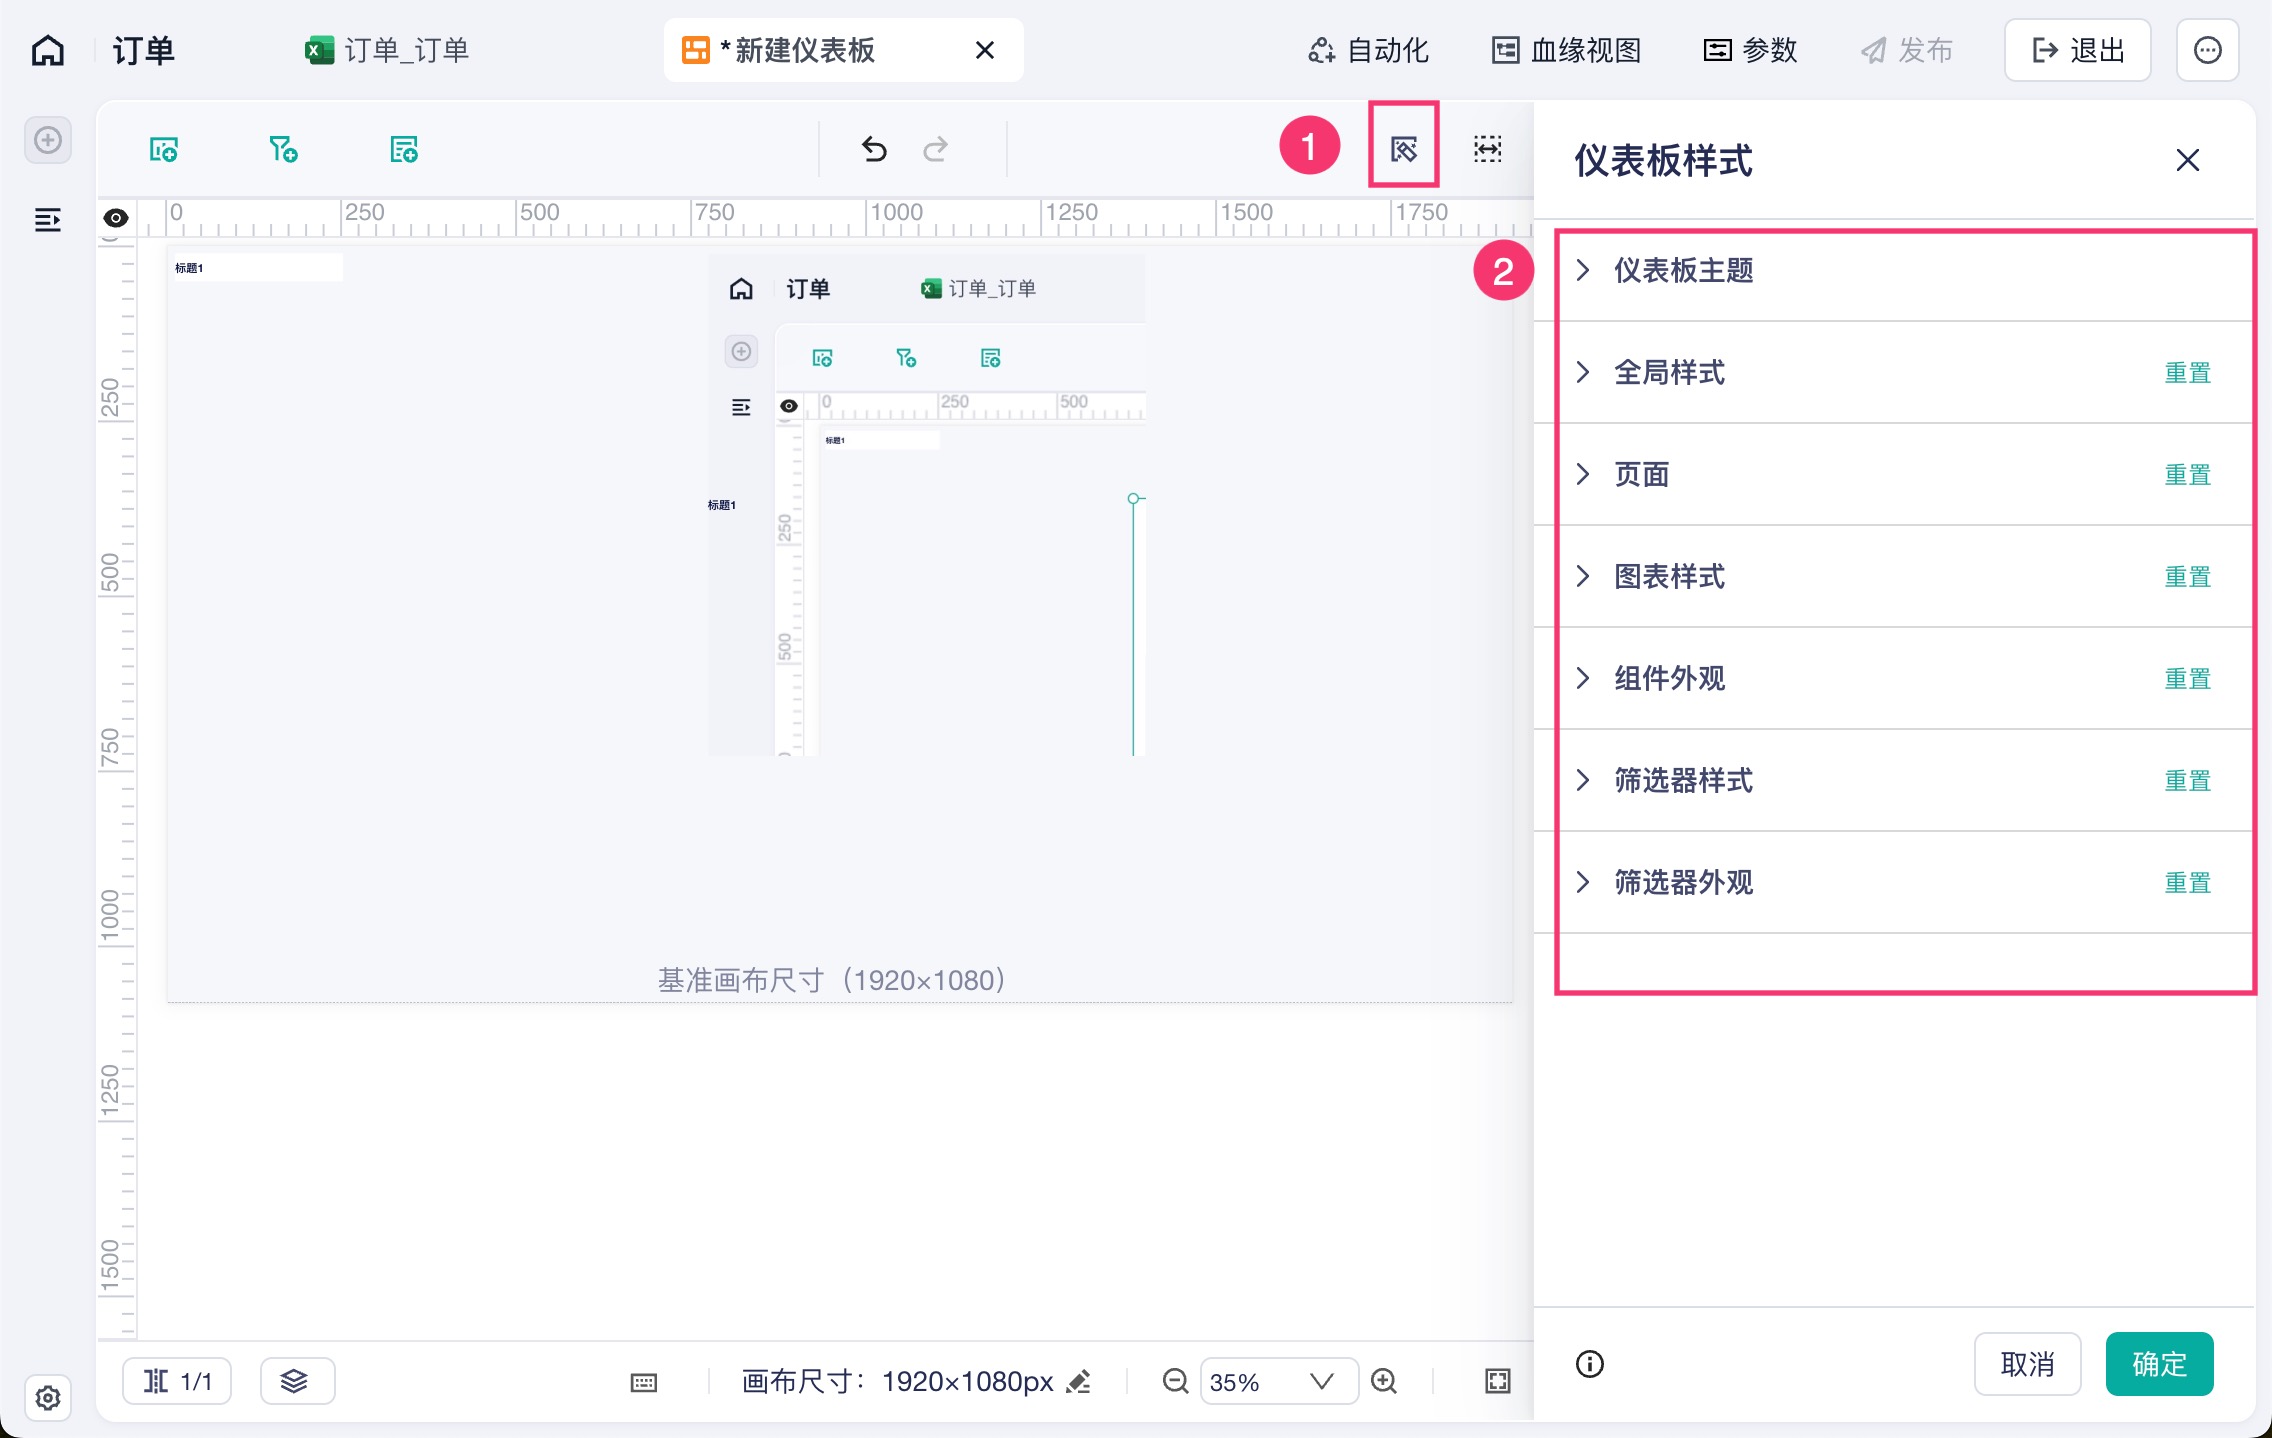Open the 血缘视图 menu item
The height and width of the screenshot is (1438, 2272).
tap(1567, 50)
